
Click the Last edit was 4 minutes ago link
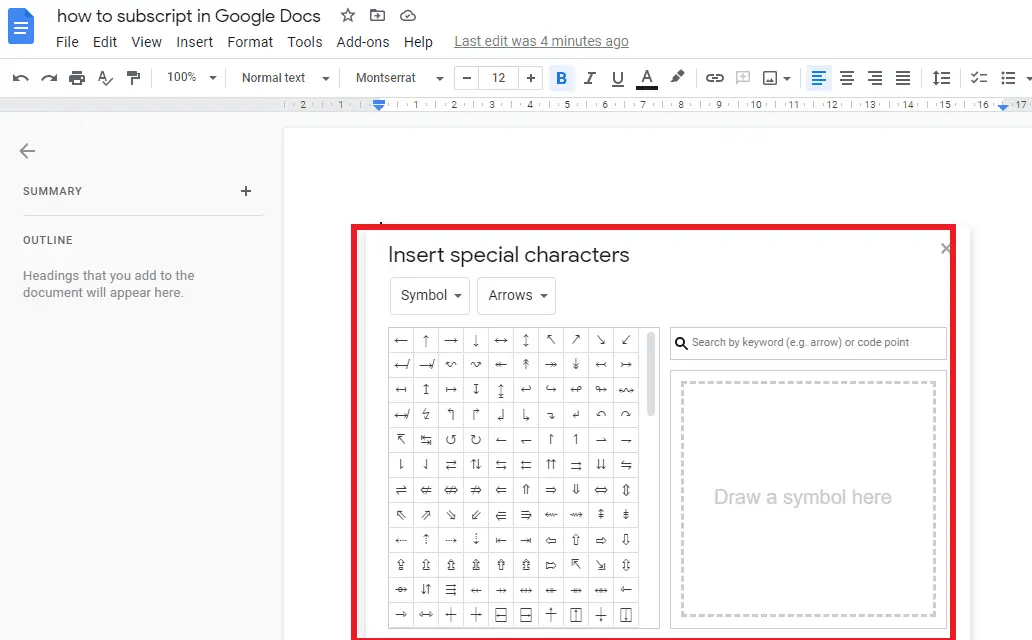(541, 41)
